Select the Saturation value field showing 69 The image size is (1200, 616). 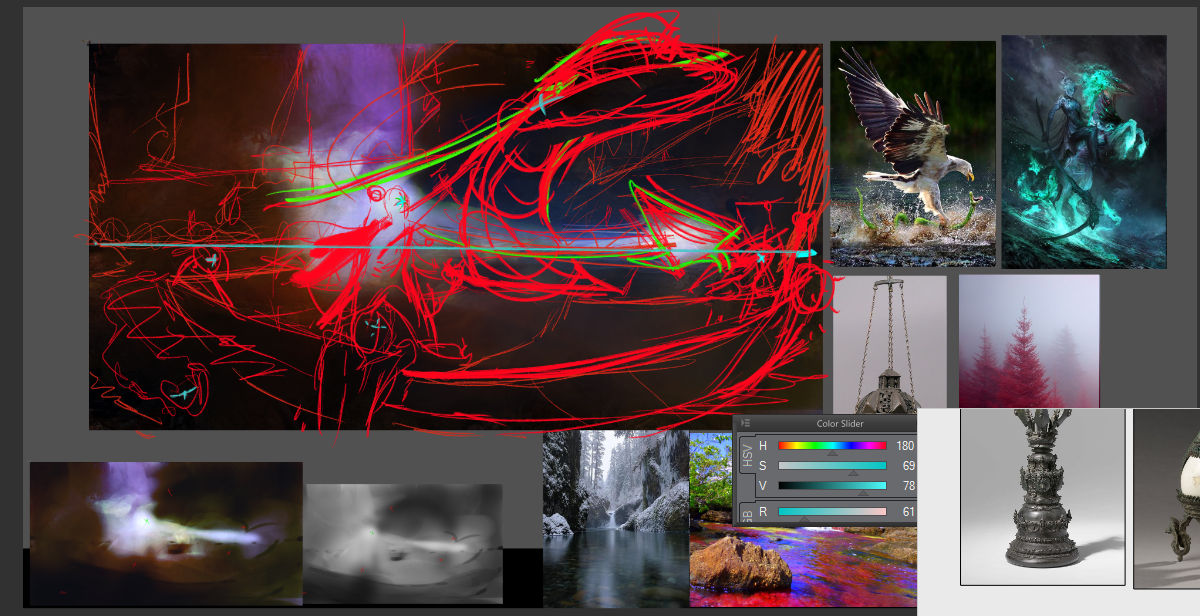coord(908,466)
